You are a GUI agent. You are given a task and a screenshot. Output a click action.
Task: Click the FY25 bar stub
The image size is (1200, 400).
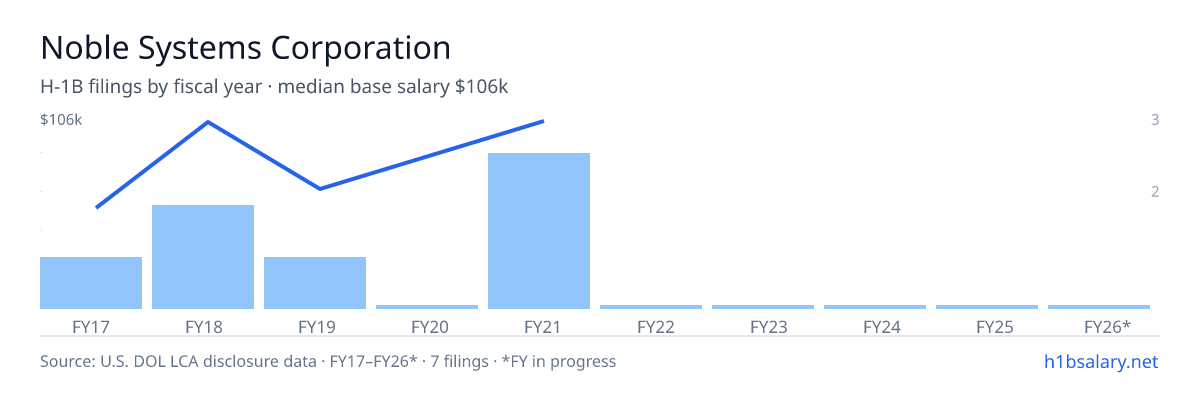(x=987, y=307)
